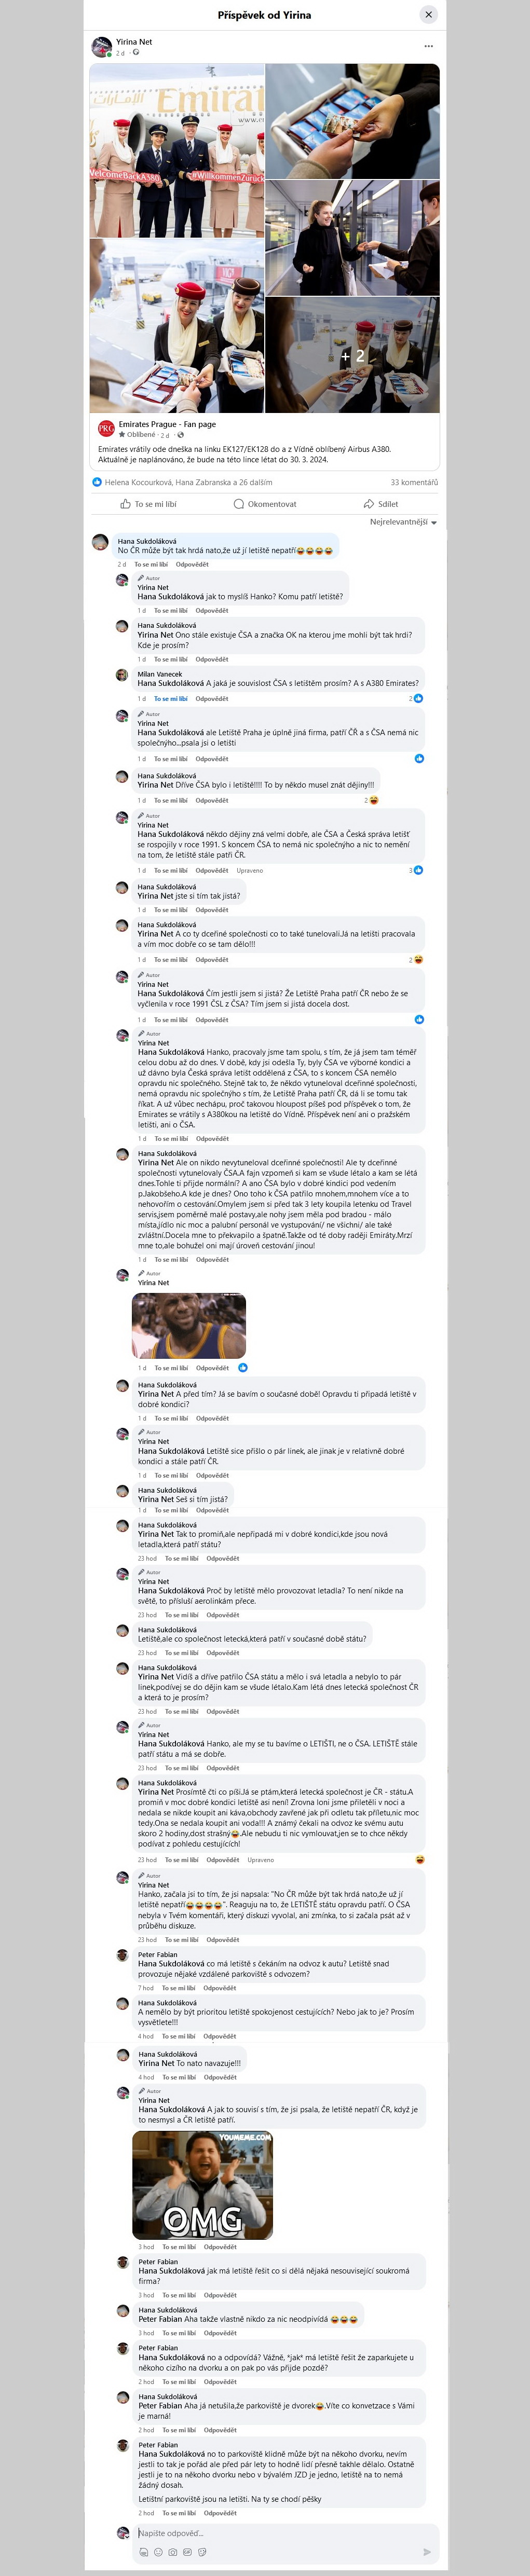Insert a GIF with the GIF icon

click(187, 2552)
